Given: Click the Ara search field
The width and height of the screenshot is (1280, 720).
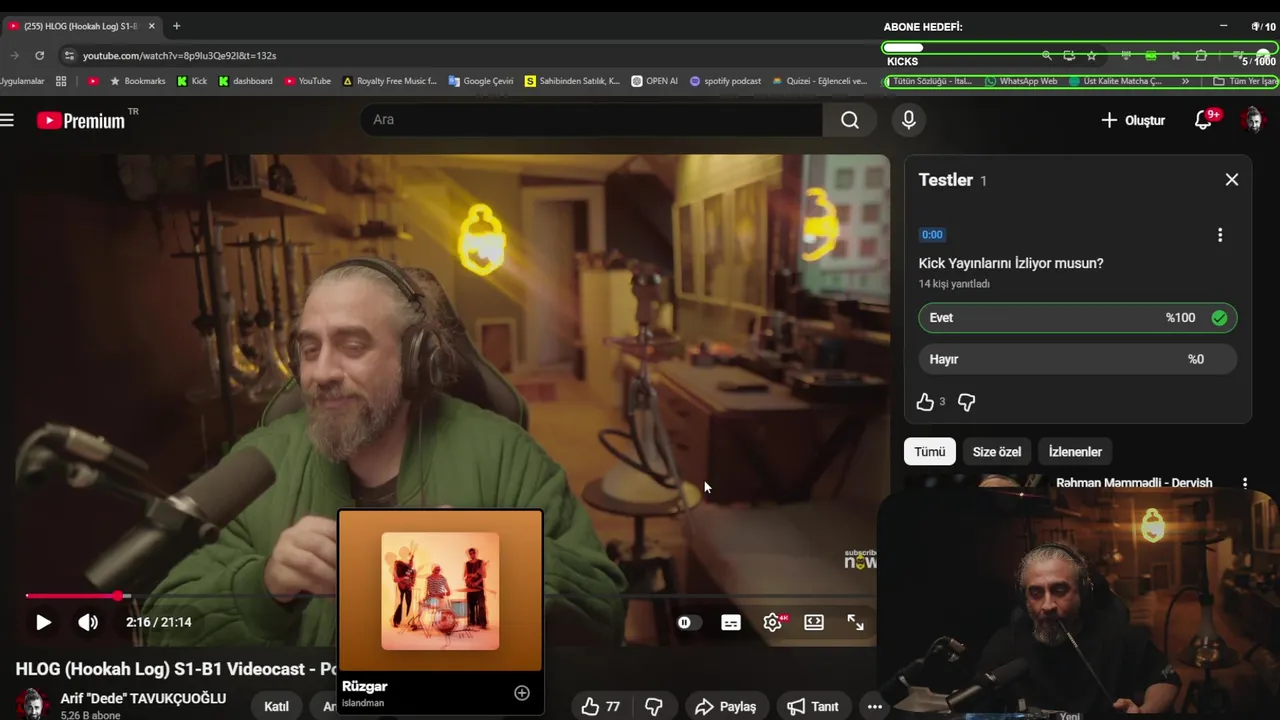Looking at the screenshot, I should click(591, 120).
